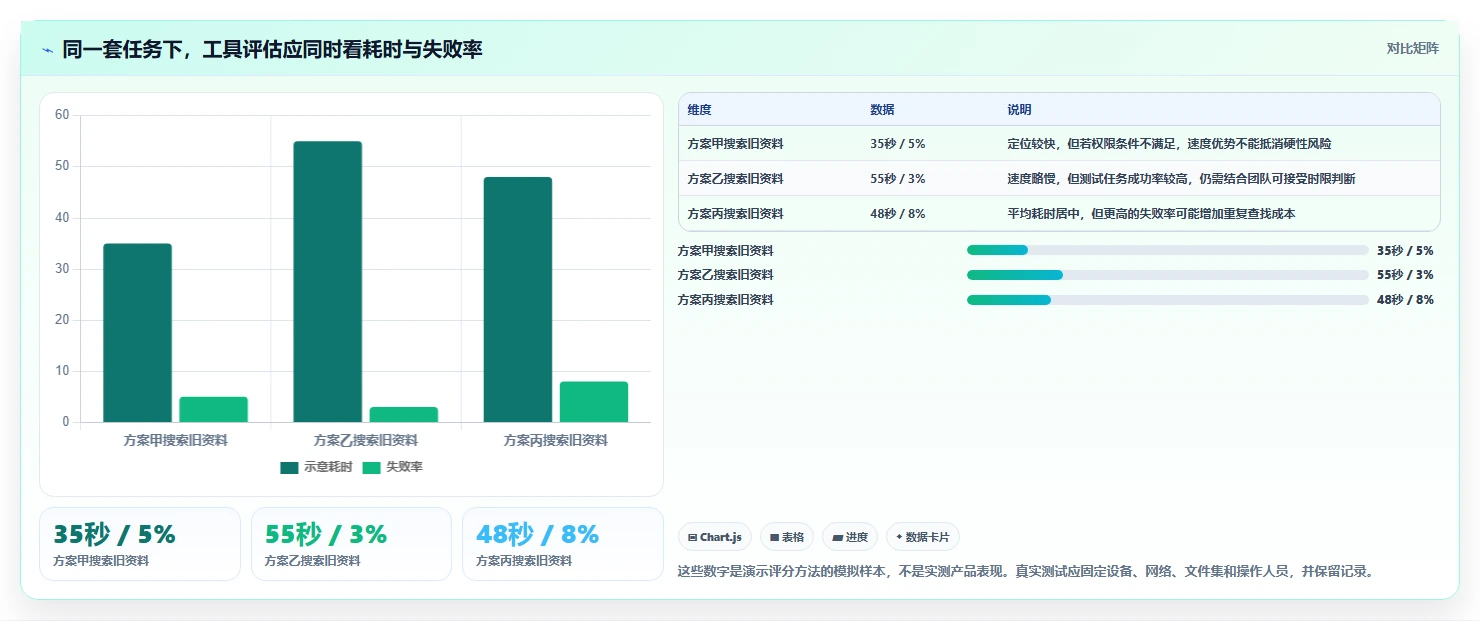The height and width of the screenshot is (621, 1480).
Task: Click the 维度 column header
Action: point(700,110)
